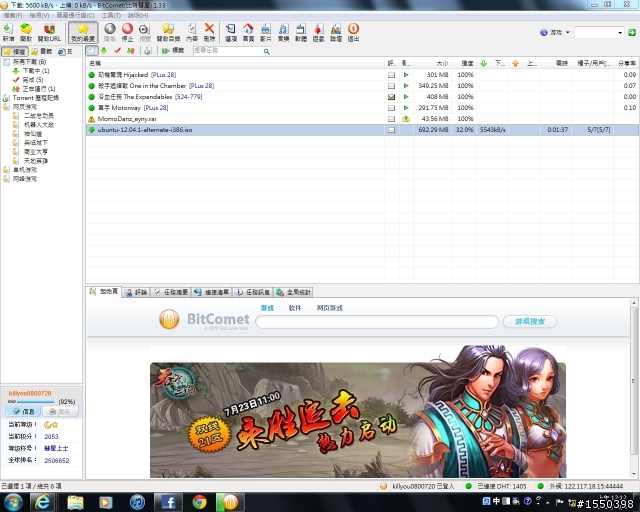The image size is (640, 512).
Task: Toggle the red checkmark completed filter
Action: (118, 51)
